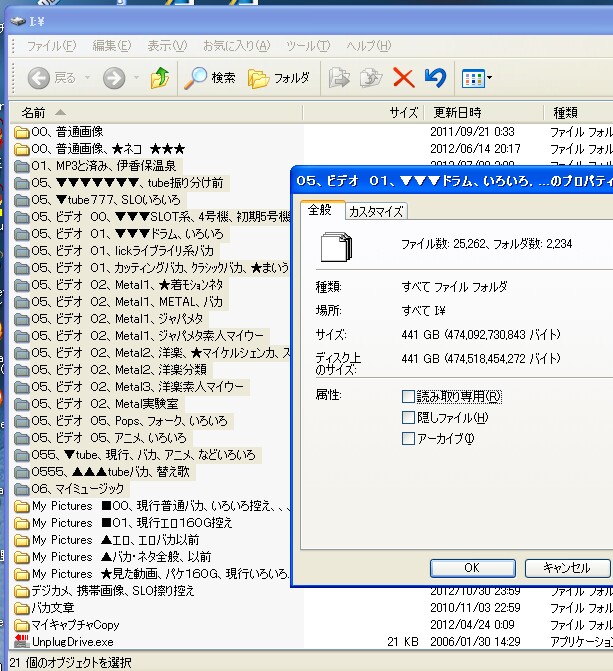Open the Views icon in toolbar

473,78
